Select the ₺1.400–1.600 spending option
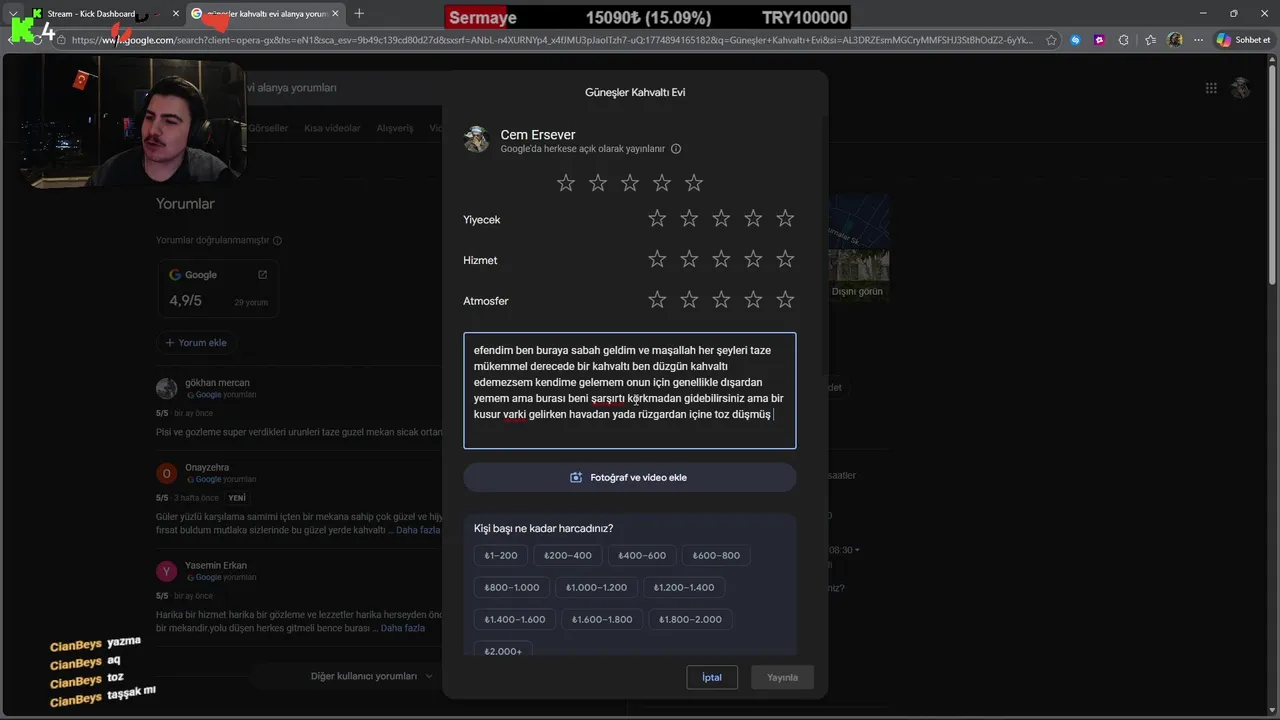 (515, 619)
